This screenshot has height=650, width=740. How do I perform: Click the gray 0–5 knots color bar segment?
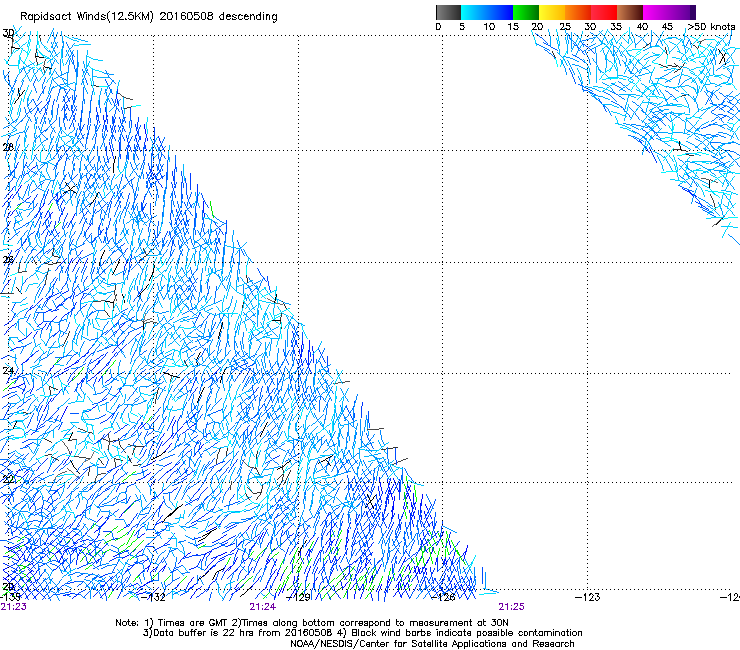(x=448, y=12)
